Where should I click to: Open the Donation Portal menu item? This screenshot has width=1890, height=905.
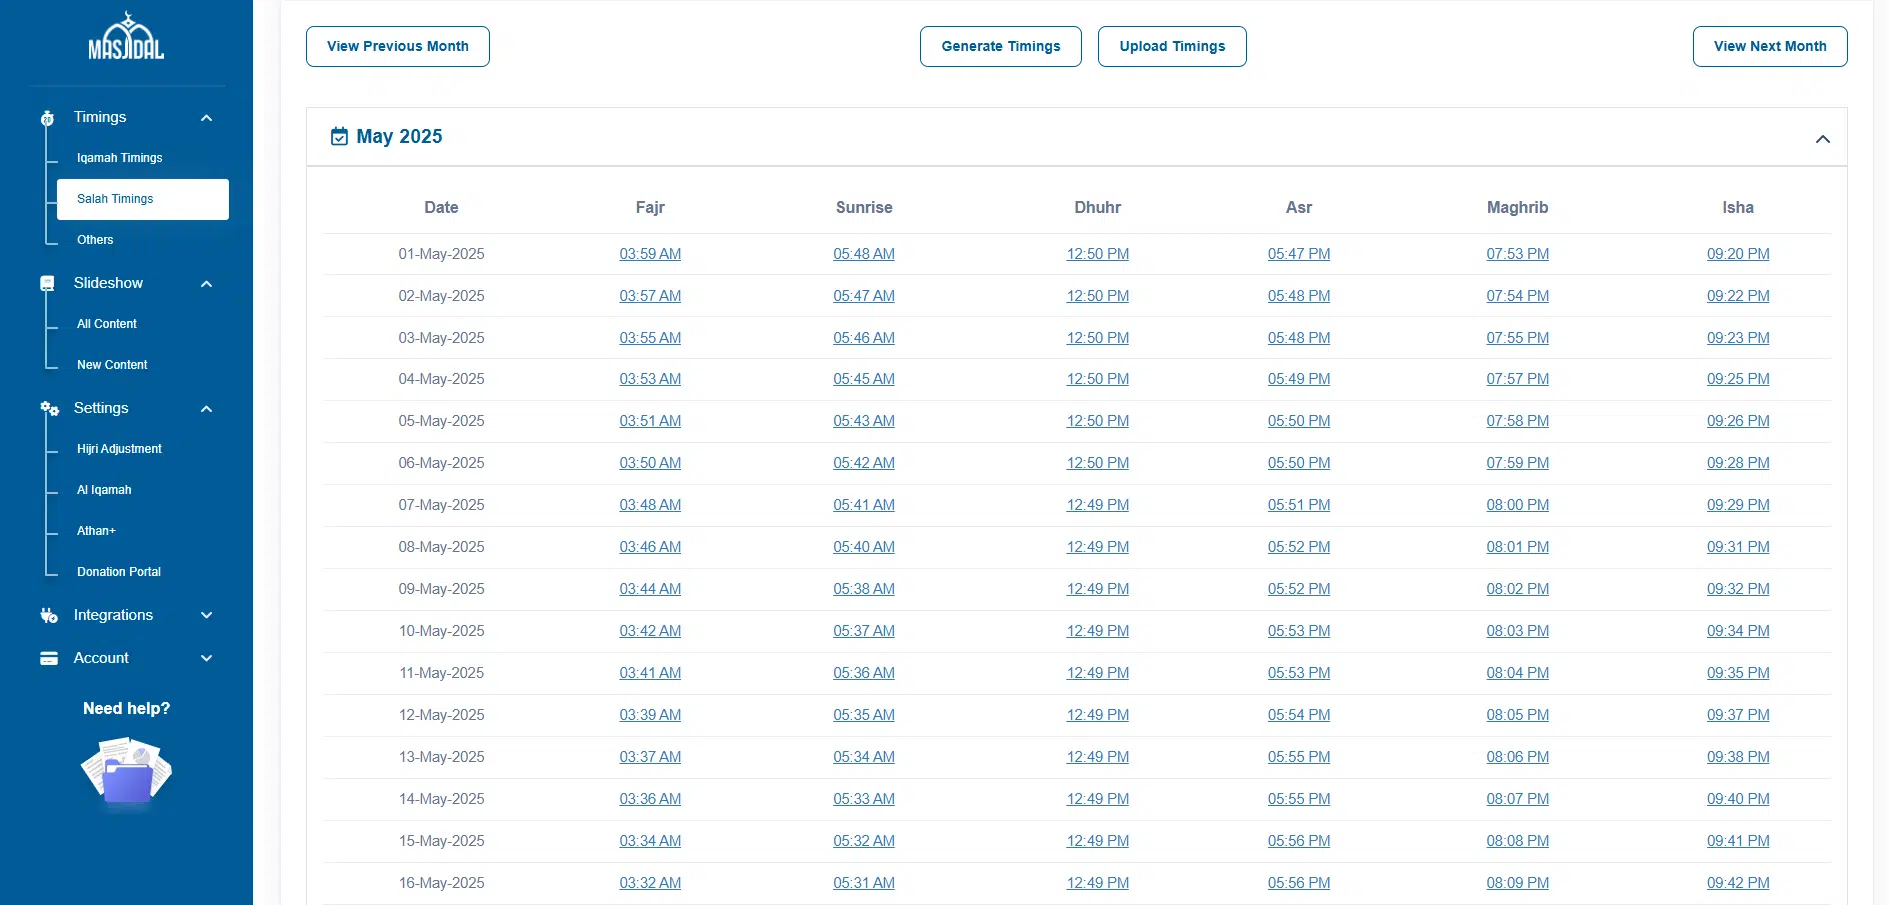point(118,572)
